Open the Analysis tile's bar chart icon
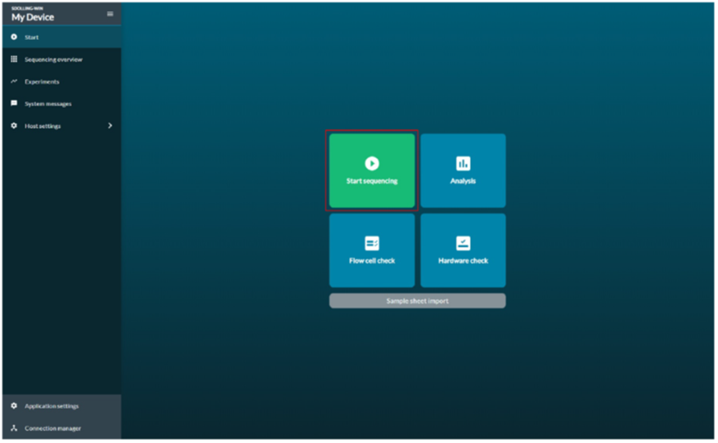The width and height of the screenshot is (718, 443). coord(463,163)
